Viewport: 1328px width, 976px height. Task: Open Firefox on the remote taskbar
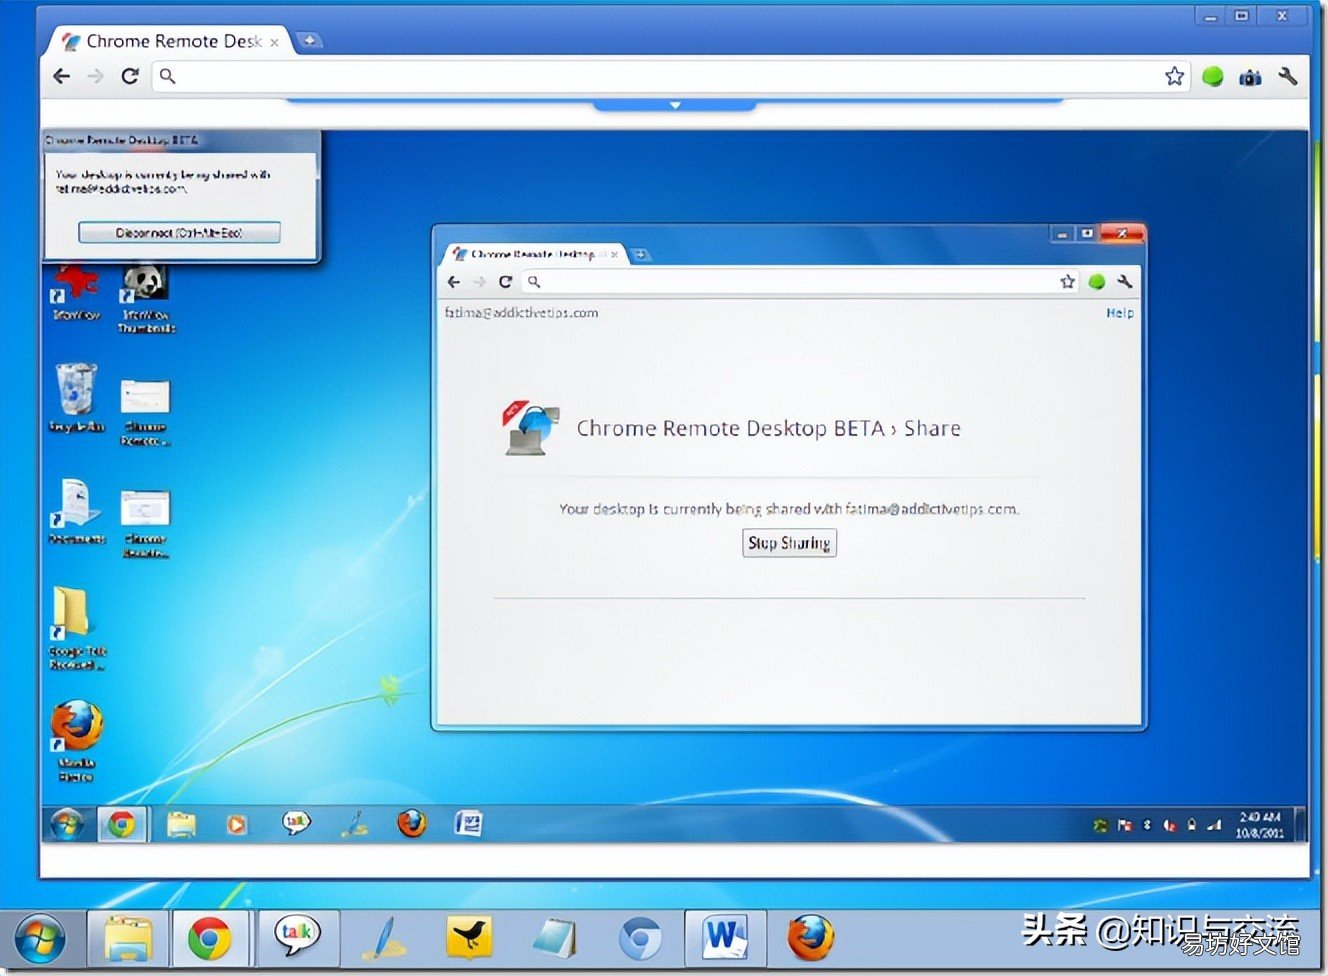[x=411, y=823]
